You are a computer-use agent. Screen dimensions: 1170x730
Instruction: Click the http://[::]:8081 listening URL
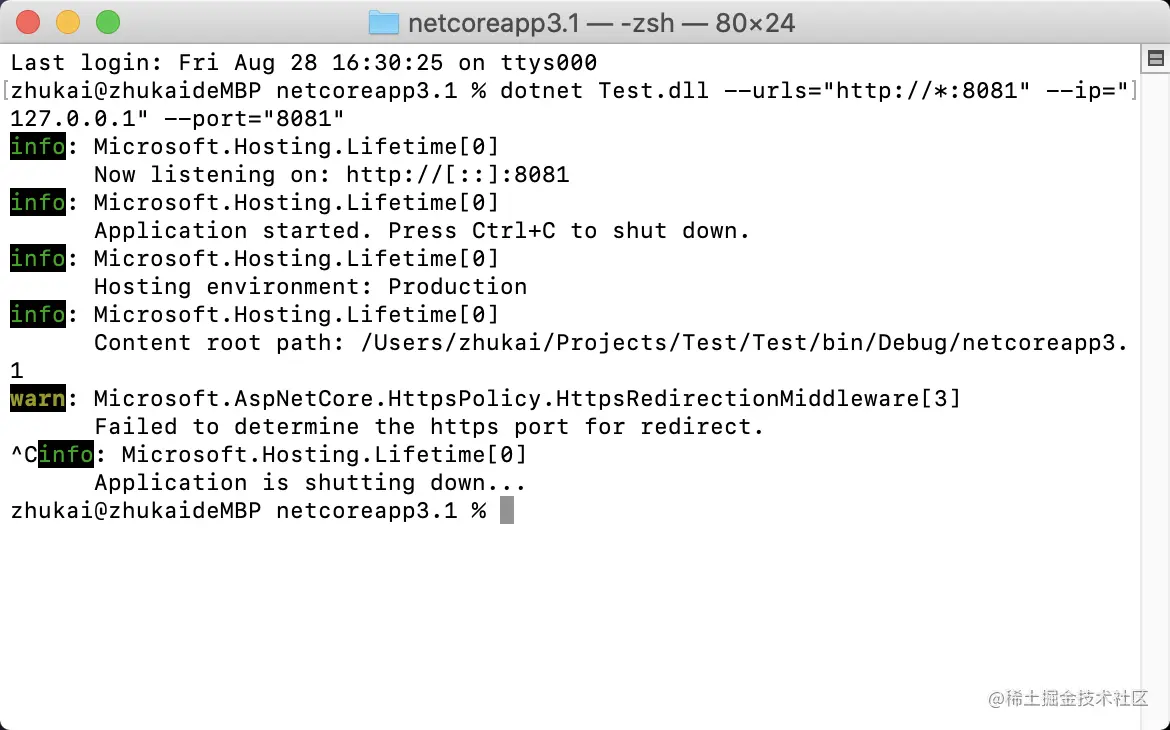click(457, 175)
